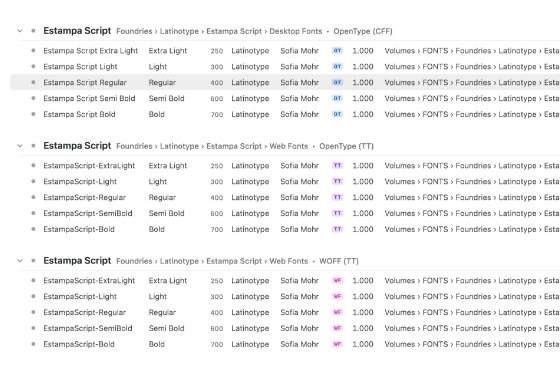The width and height of the screenshot is (560, 373).
Task: Select 'EstampaScript-ExtraLight' name in WOFF (TT) group
Action: point(89,280)
